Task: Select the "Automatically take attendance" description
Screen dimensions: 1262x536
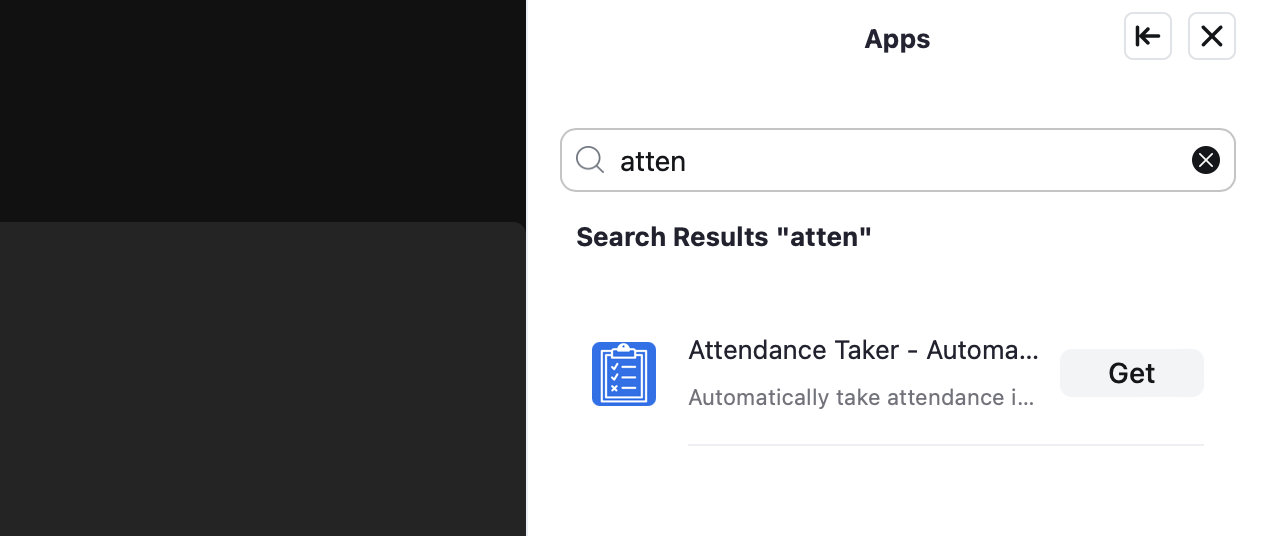Action: point(861,397)
